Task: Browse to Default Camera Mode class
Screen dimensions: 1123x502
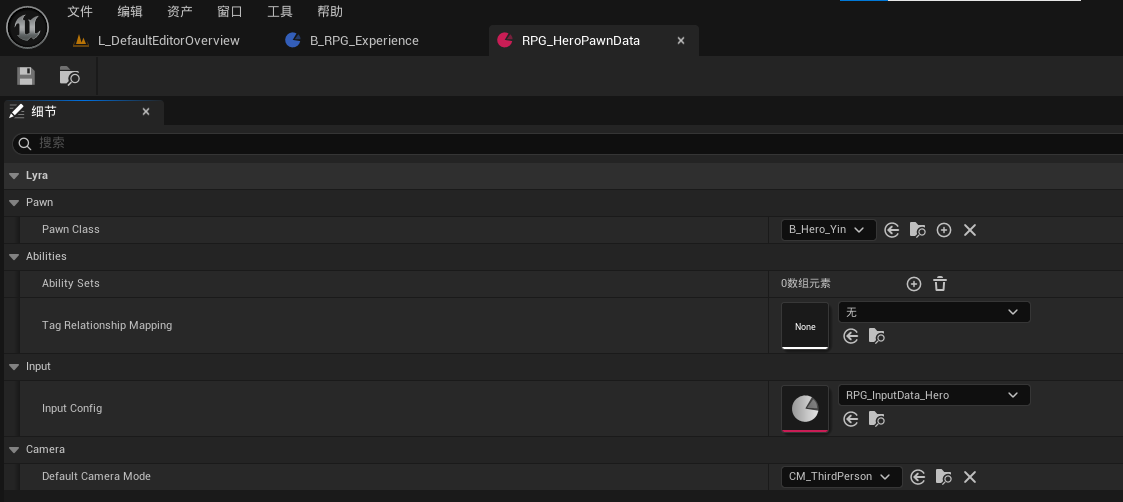Action: coord(944,477)
